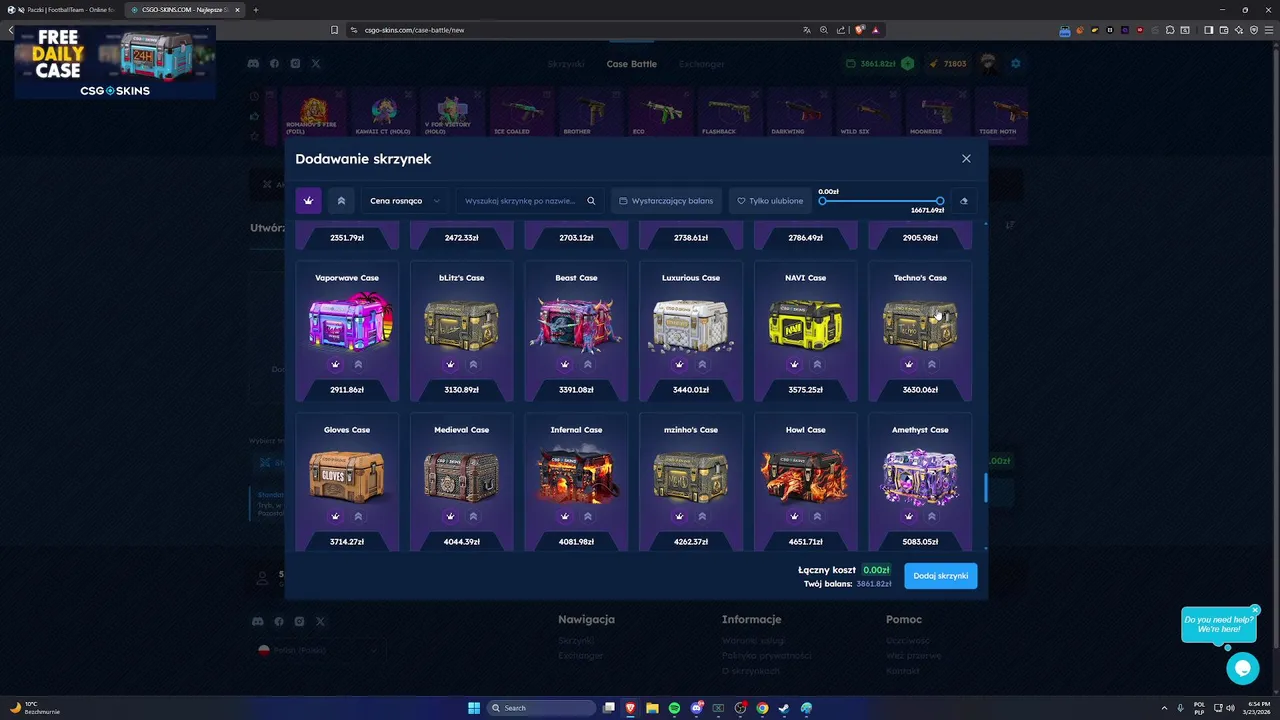Click chevron icon on Vaporwave Case
The width and height of the screenshot is (1280, 720).
358,364
